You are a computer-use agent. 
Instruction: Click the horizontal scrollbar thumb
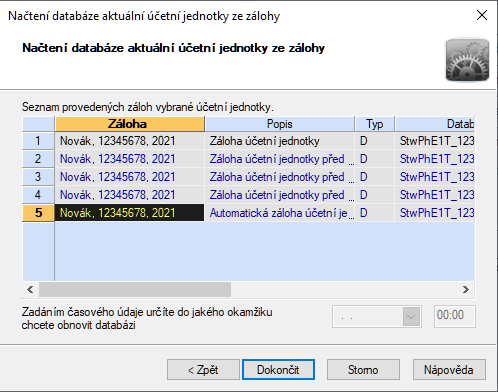135,289
